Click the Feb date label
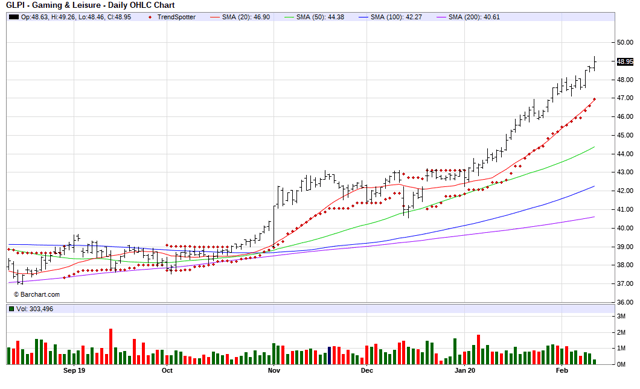This screenshot has height=389, width=640. click(x=562, y=371)
